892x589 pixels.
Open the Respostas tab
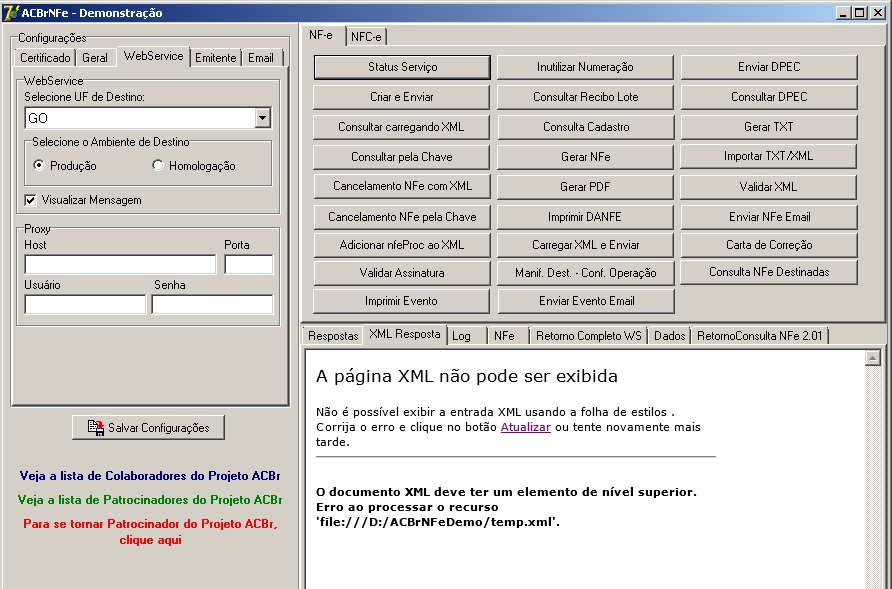tap(333, 336)
